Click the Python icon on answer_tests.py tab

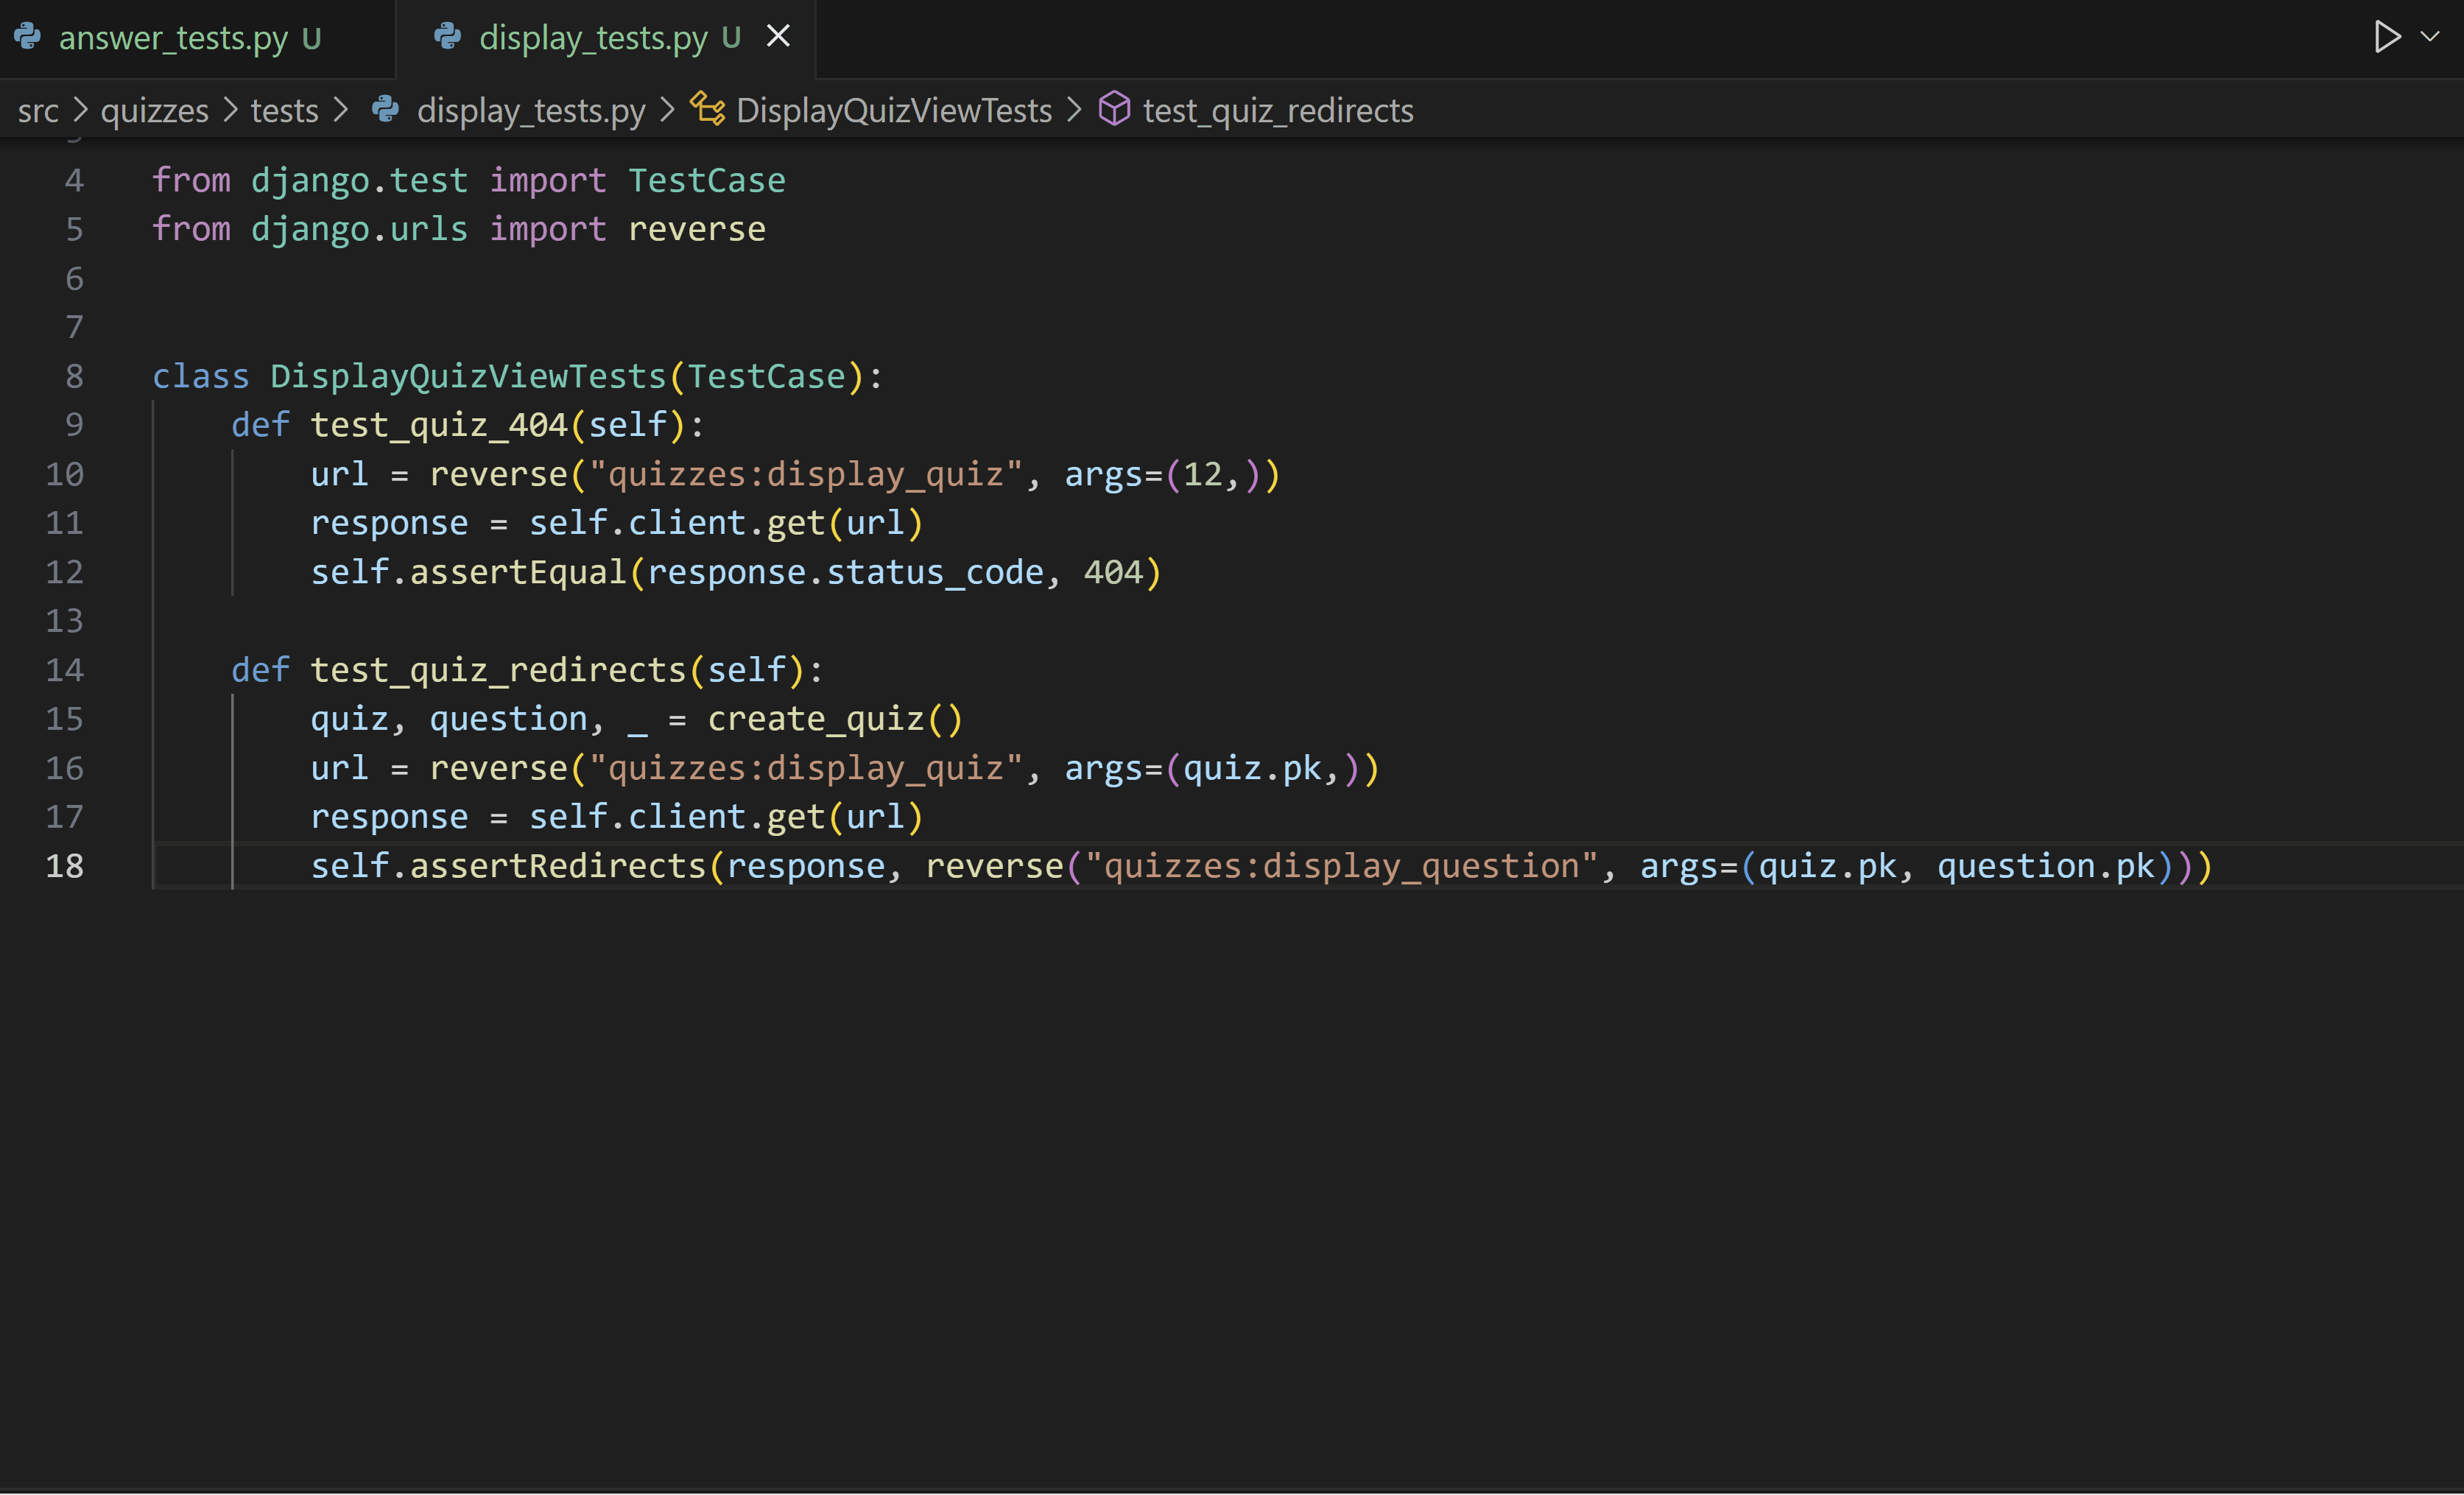point(28,37)
